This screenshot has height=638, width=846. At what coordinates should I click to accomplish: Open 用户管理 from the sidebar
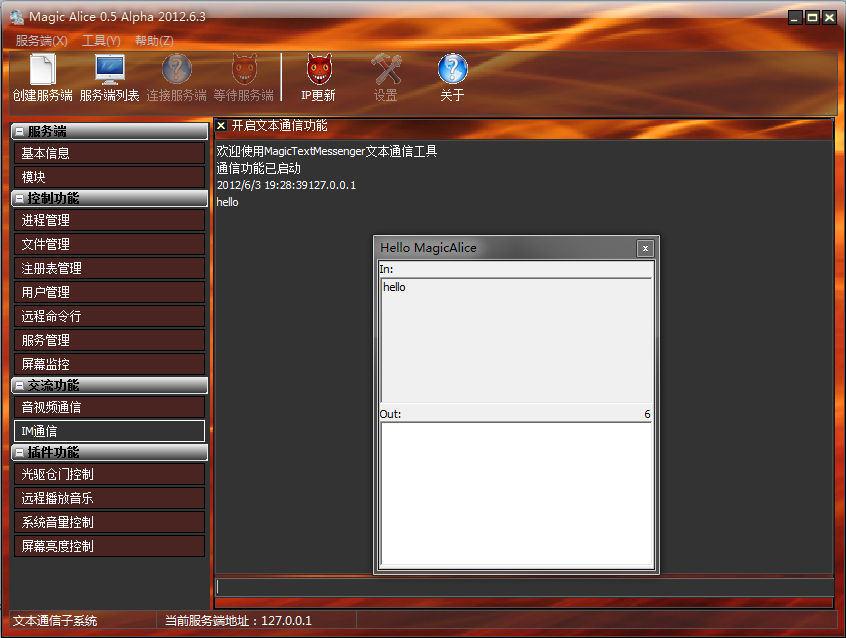tap(110, 292)
